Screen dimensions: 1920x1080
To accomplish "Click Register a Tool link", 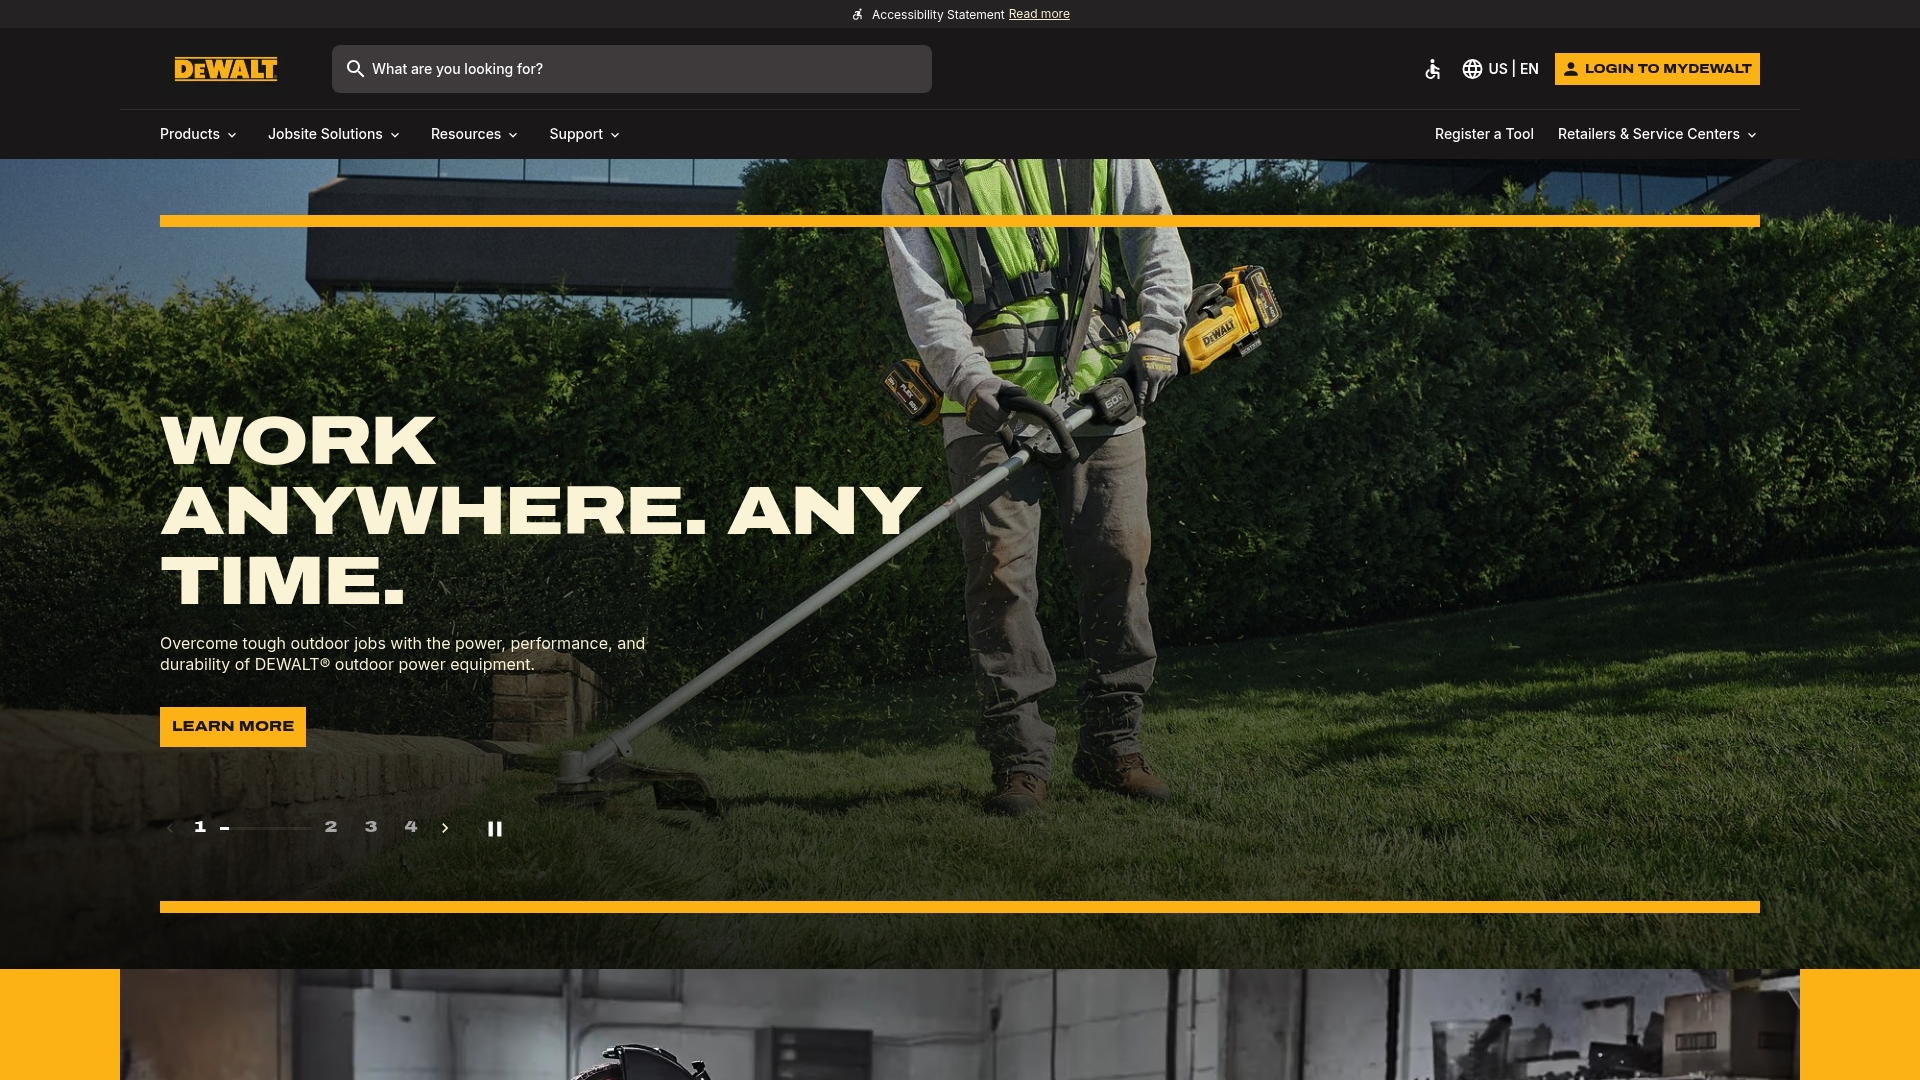I will tap(1484, 134).
